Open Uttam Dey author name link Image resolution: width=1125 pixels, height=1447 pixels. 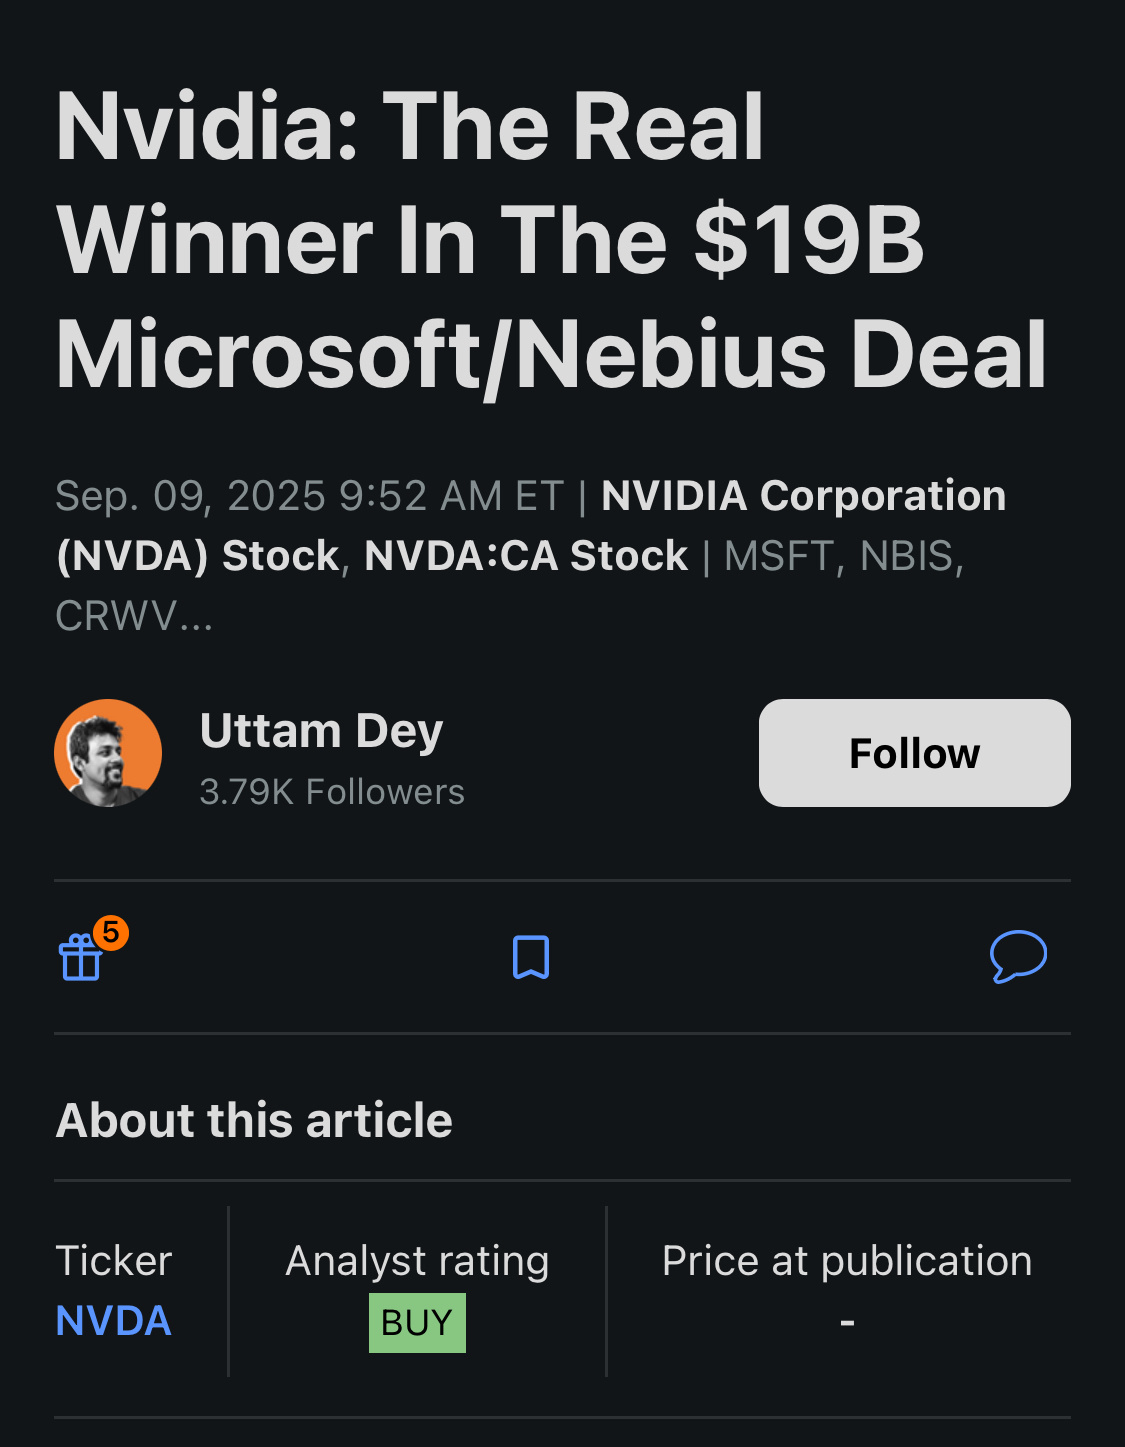(x=321, y=731)
